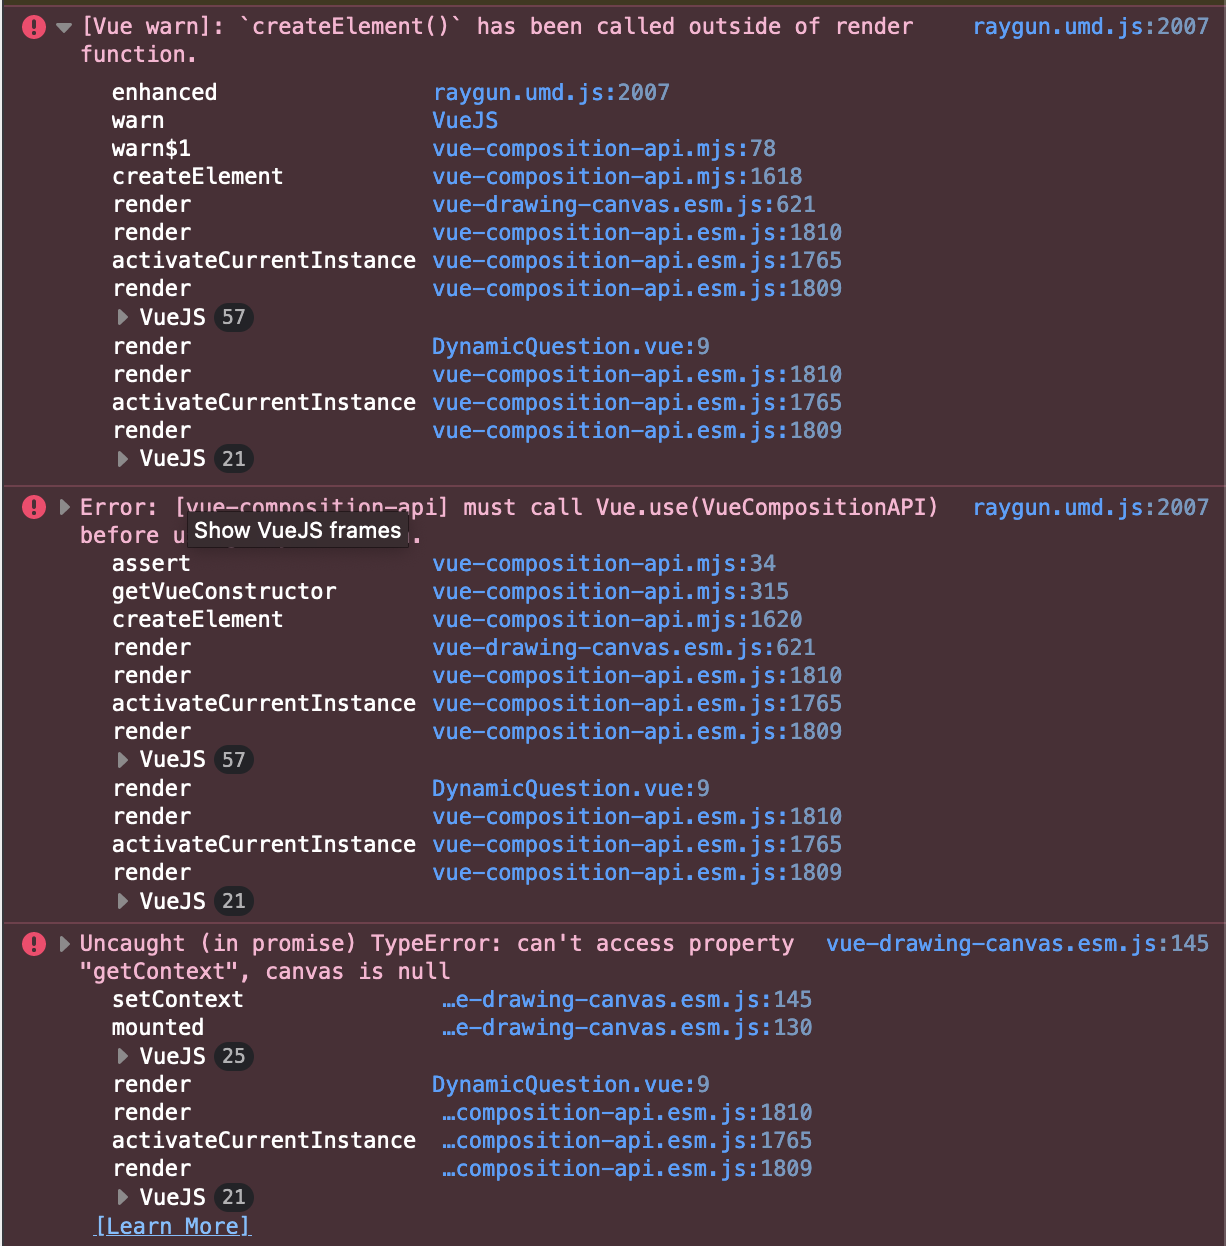Click the error icon next to the Uncaught TypeError
The height and width of the screenshot is (1246, 1226).
point(33,944)
